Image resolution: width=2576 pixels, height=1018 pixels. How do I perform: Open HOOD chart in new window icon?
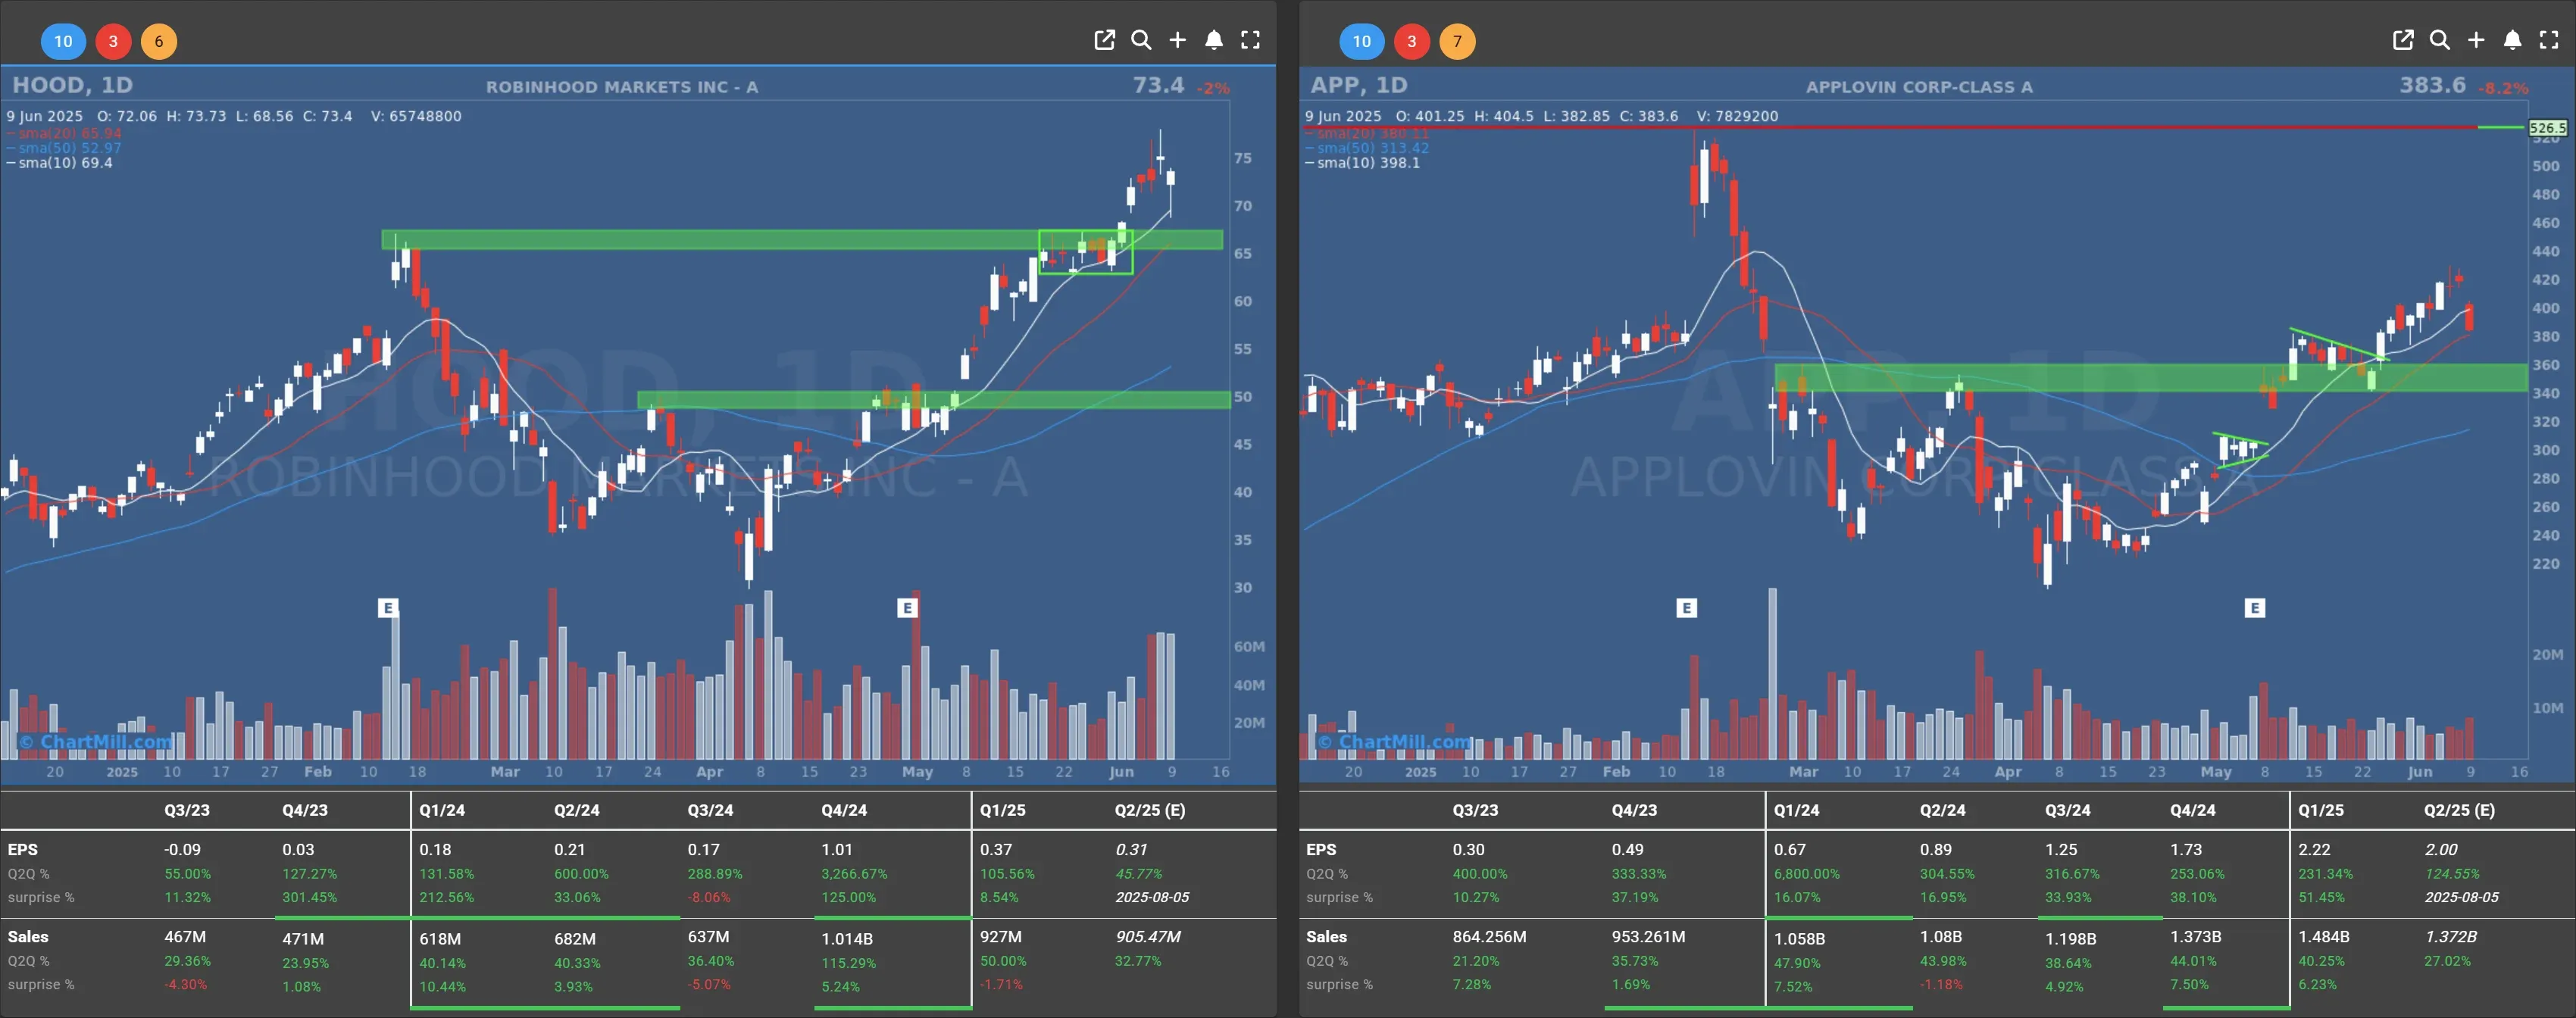tap(1104, 40)
